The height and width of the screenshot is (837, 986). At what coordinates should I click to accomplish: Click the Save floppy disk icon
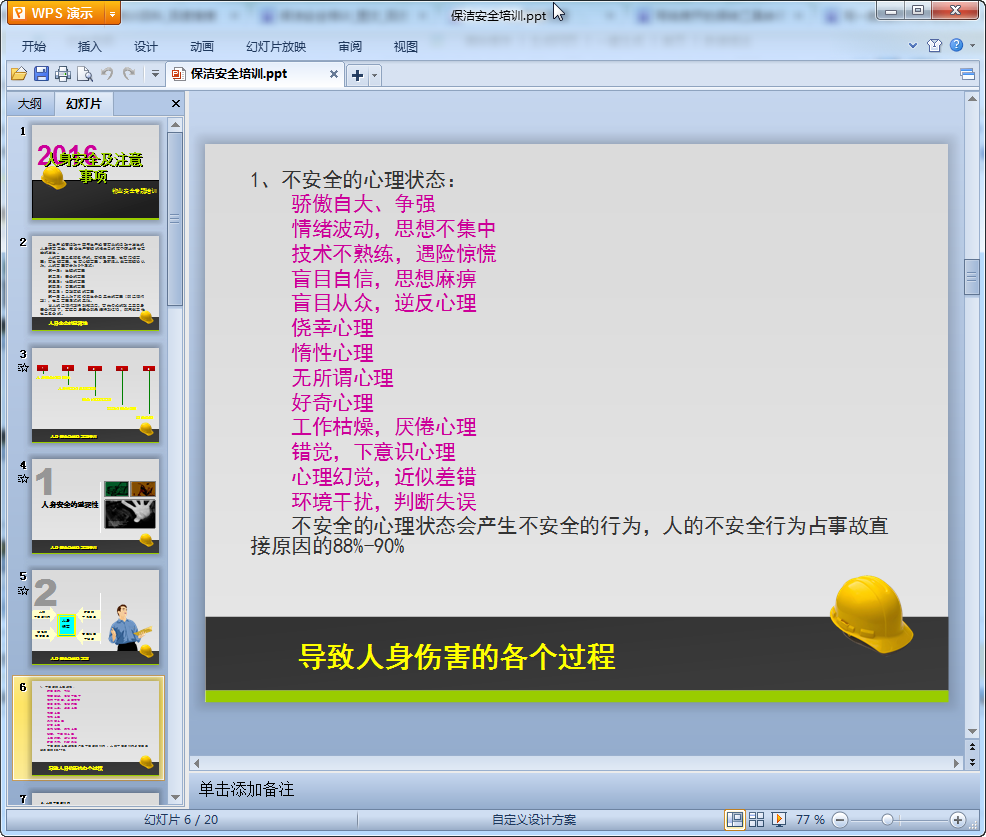41,74
